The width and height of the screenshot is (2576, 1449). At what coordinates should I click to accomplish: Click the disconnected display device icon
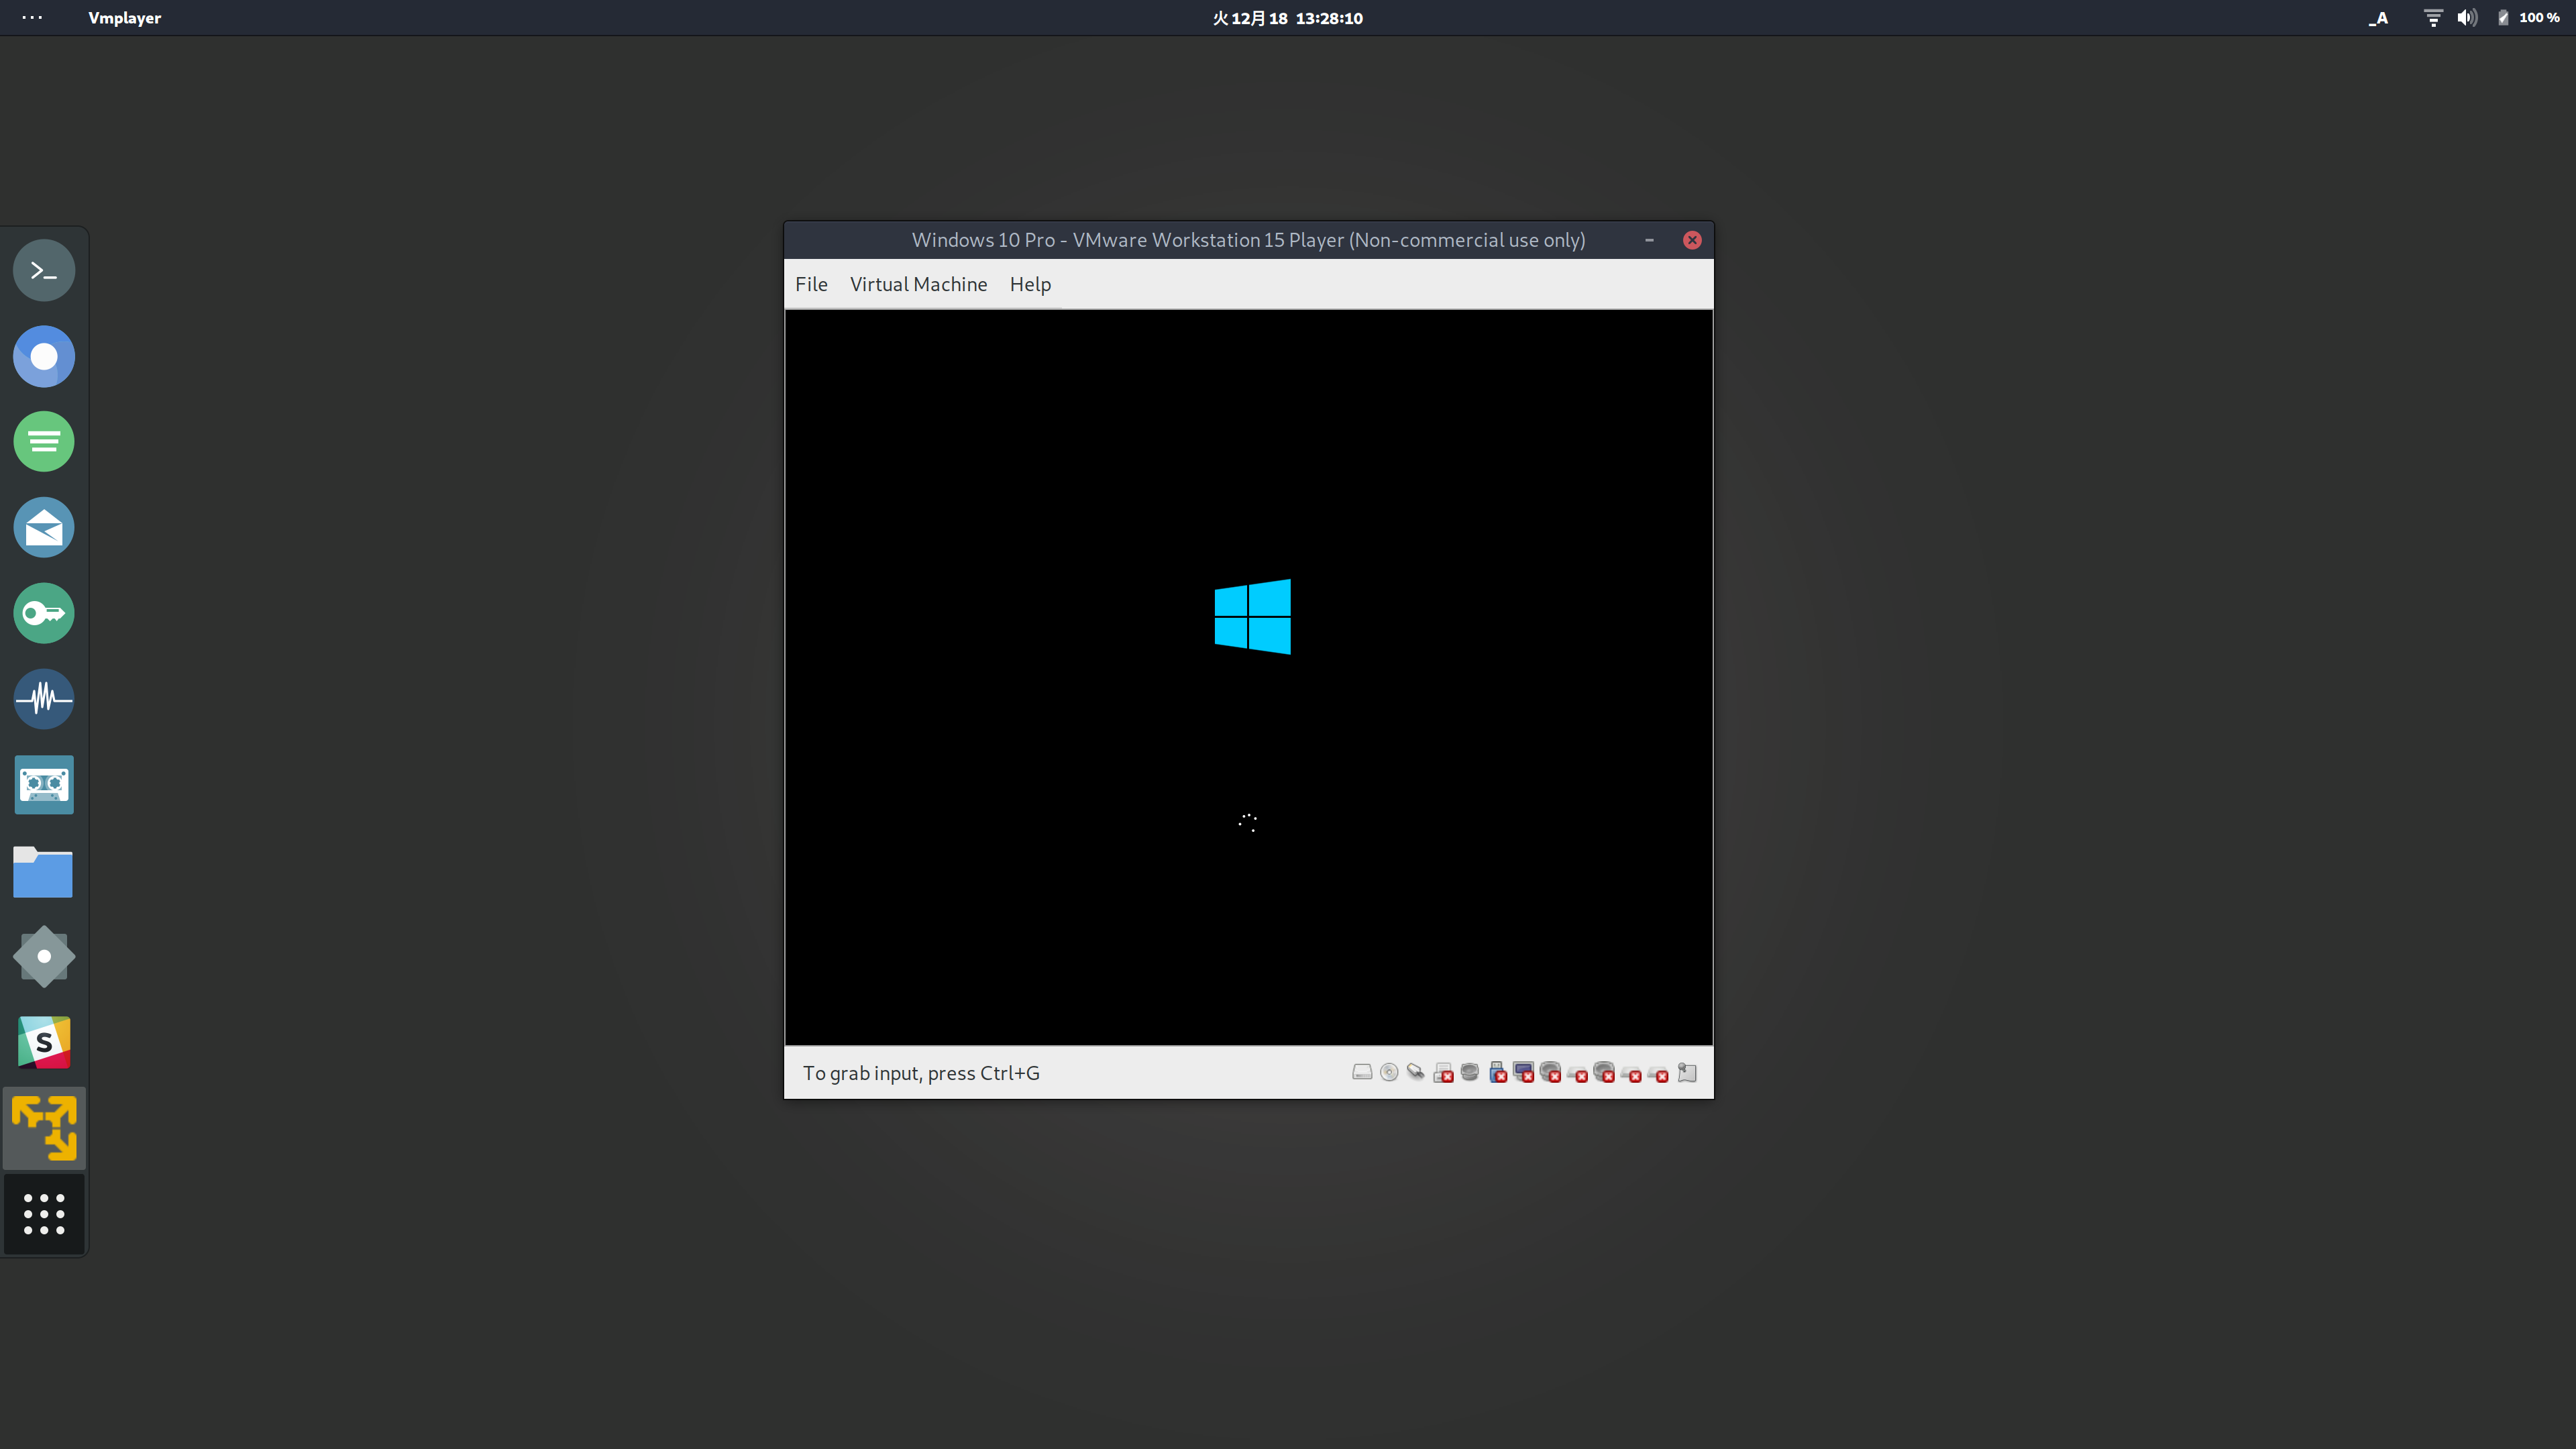coord(1523,1072)
